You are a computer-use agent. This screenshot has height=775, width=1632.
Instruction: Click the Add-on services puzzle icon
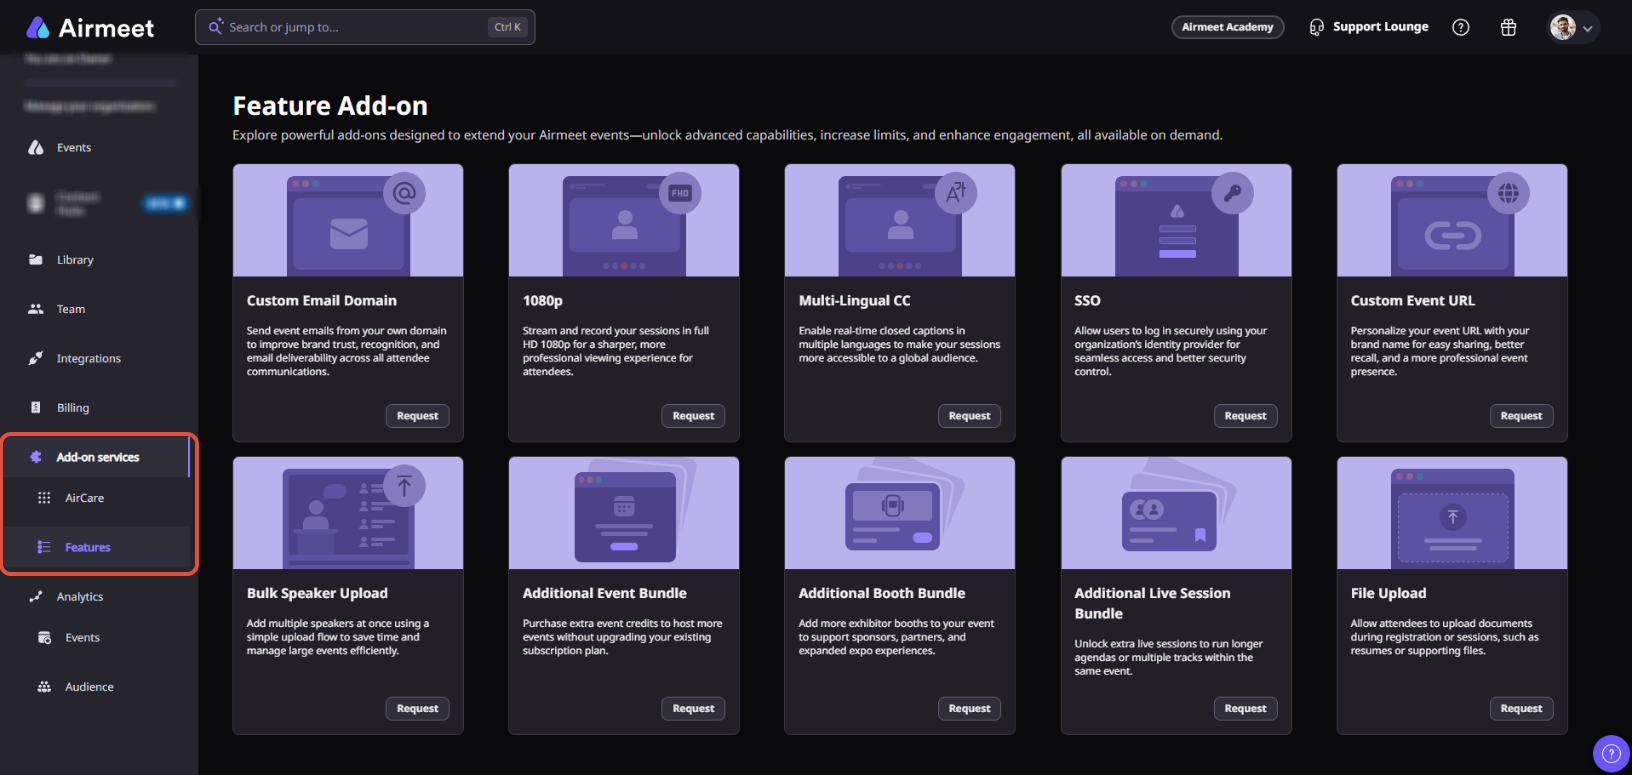point(36,457)
